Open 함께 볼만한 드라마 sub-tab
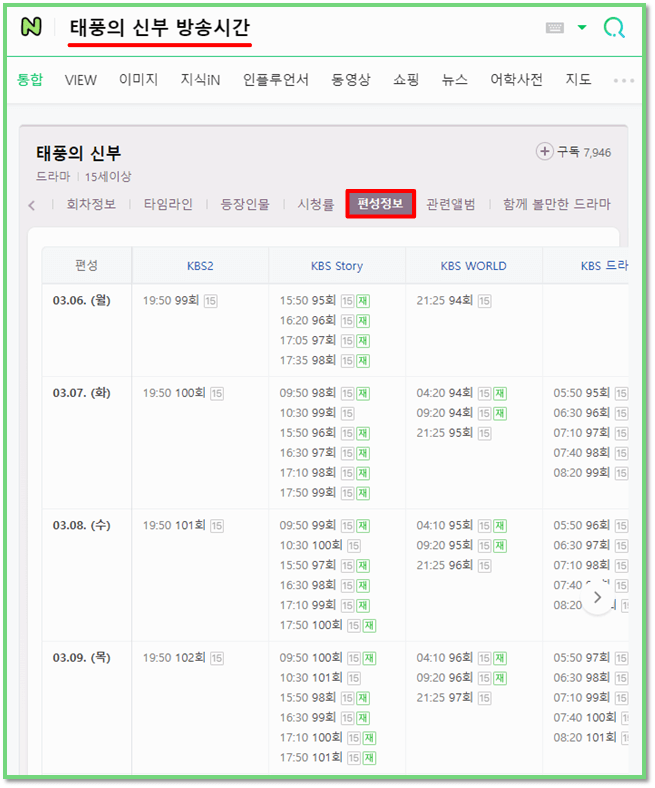Screen dimensions: 655x788 pos(556,204)
